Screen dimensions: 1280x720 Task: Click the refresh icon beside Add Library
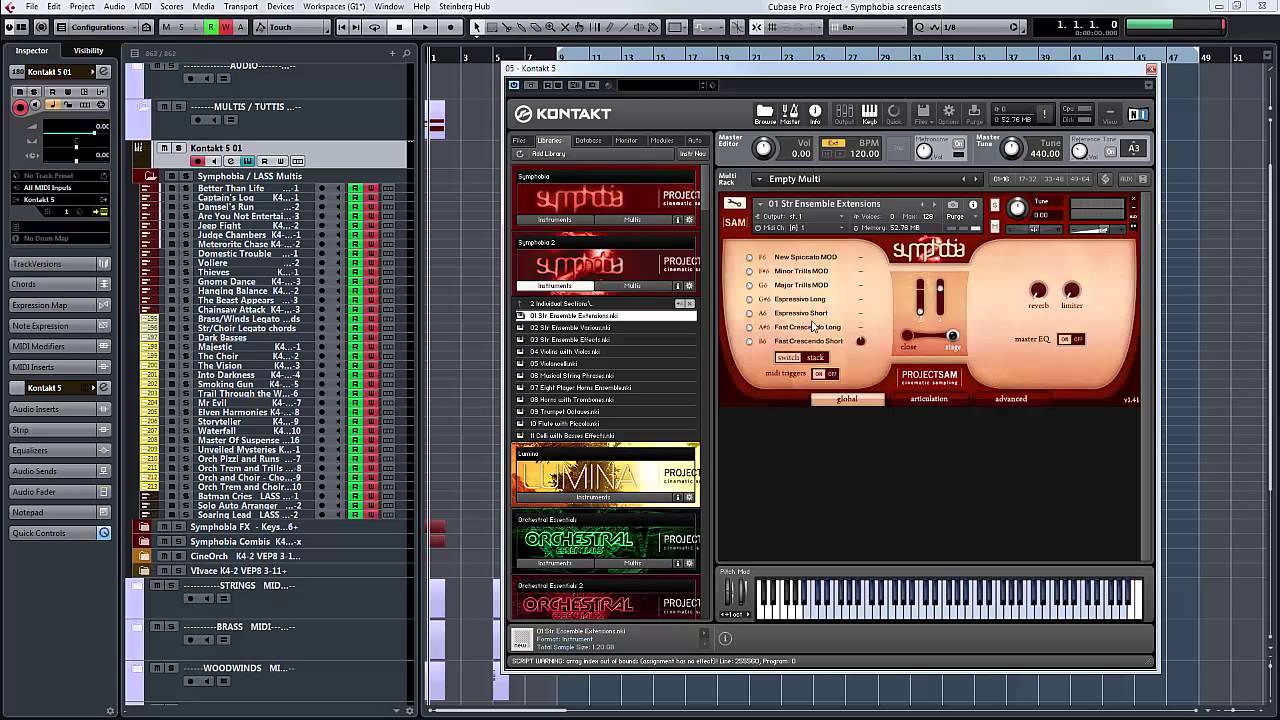[520, 154]
